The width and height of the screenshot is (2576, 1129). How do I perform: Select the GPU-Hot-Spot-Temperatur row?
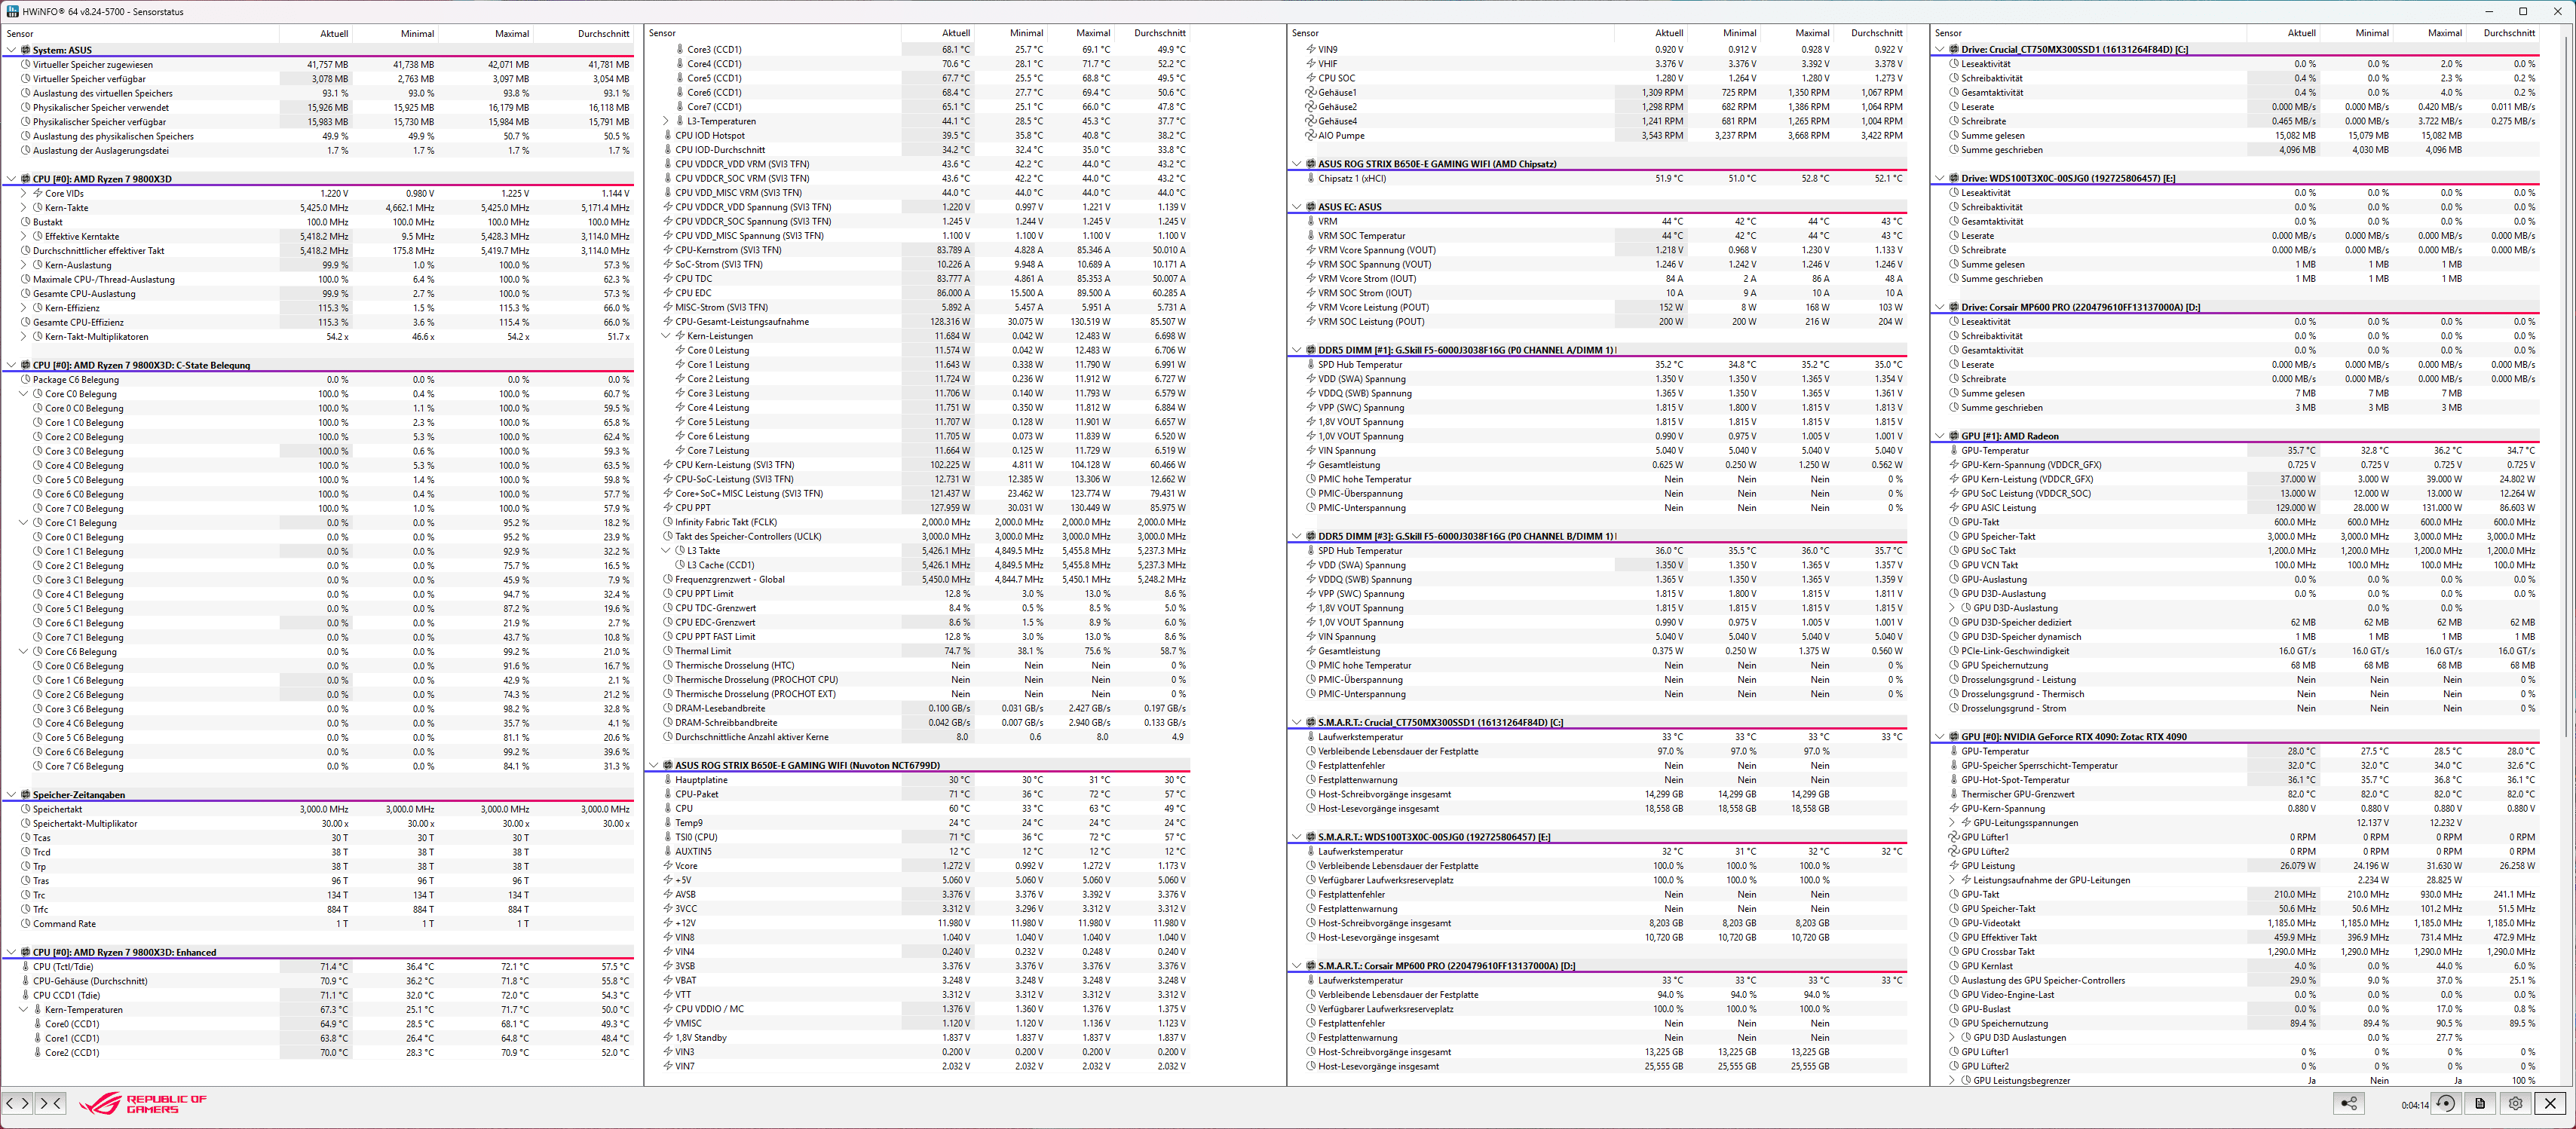pyautogui.click(x=2237, y=780)
